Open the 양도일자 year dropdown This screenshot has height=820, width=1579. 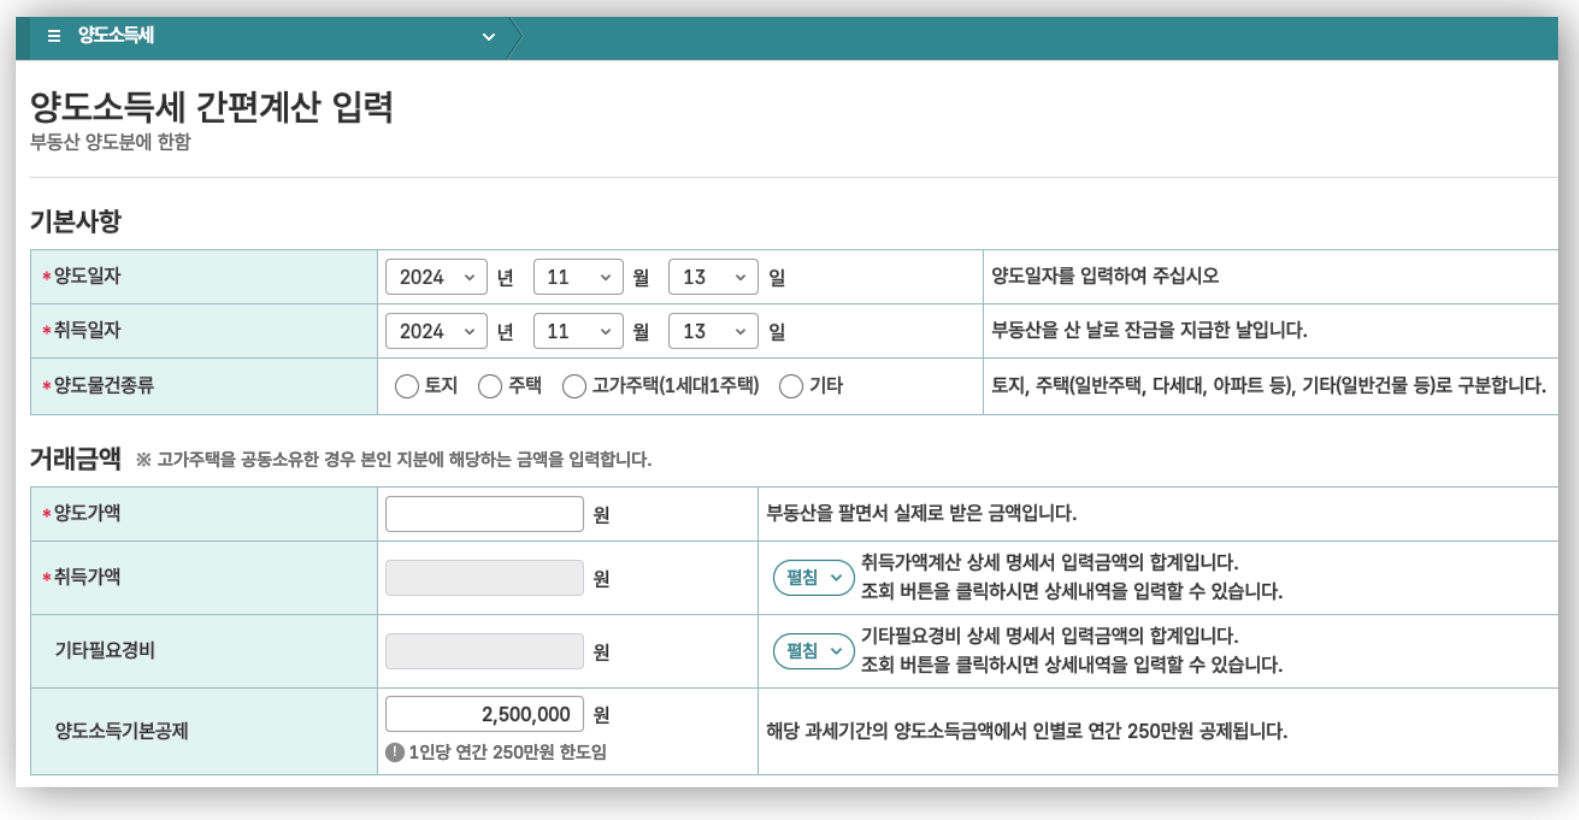[x=436, y=277]
